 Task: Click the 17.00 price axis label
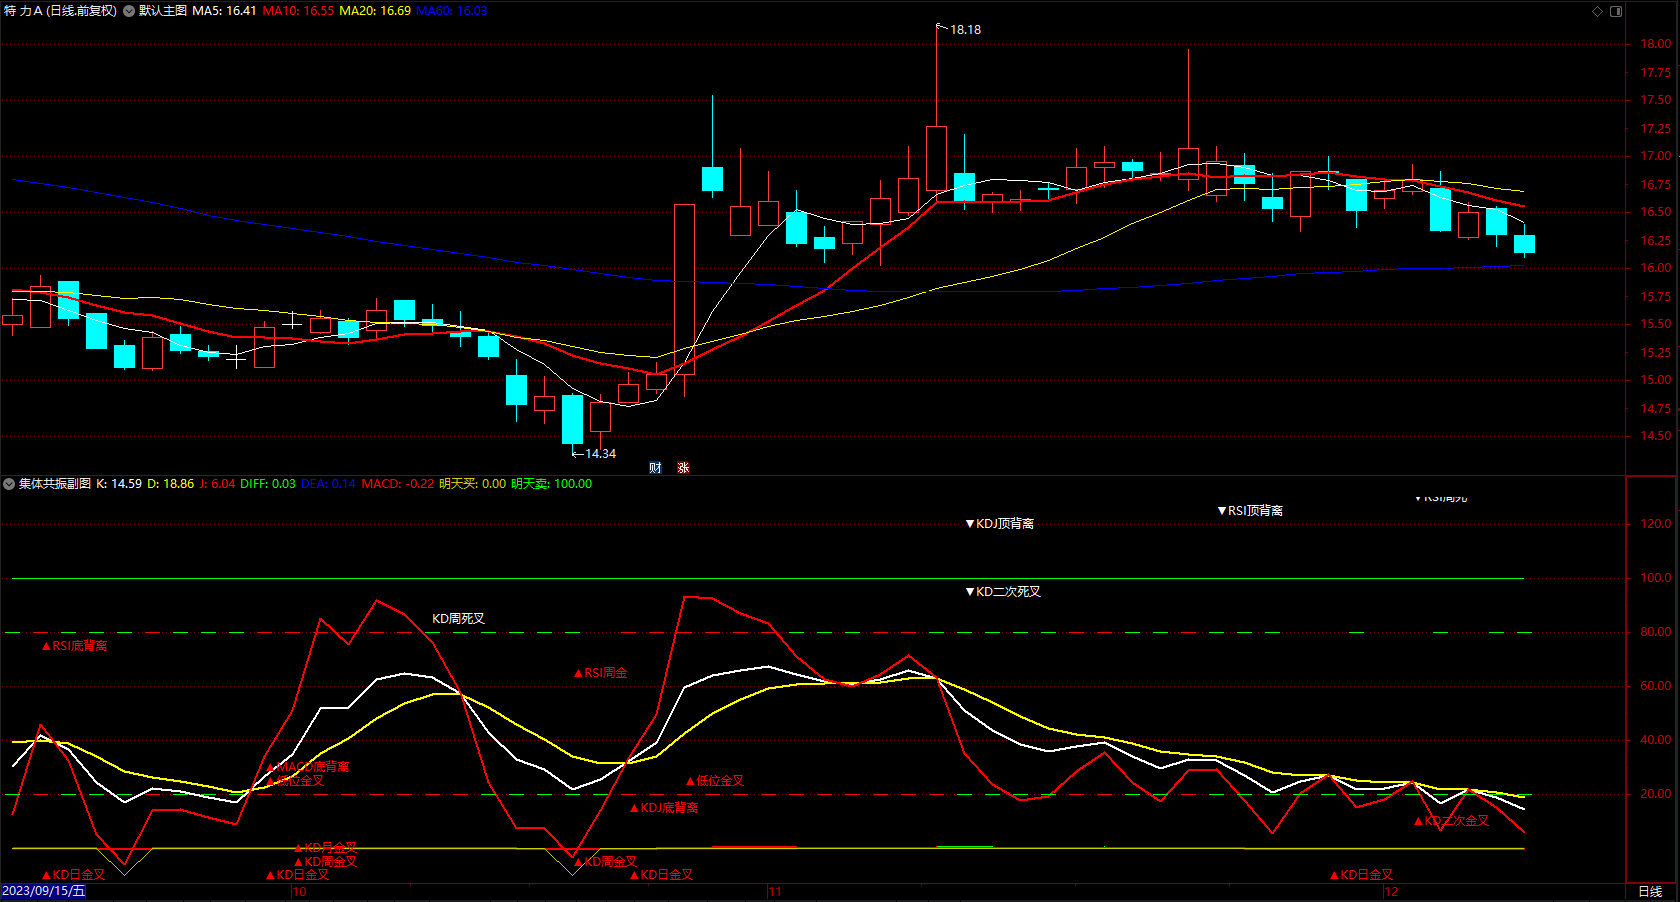click(1655, 156)
